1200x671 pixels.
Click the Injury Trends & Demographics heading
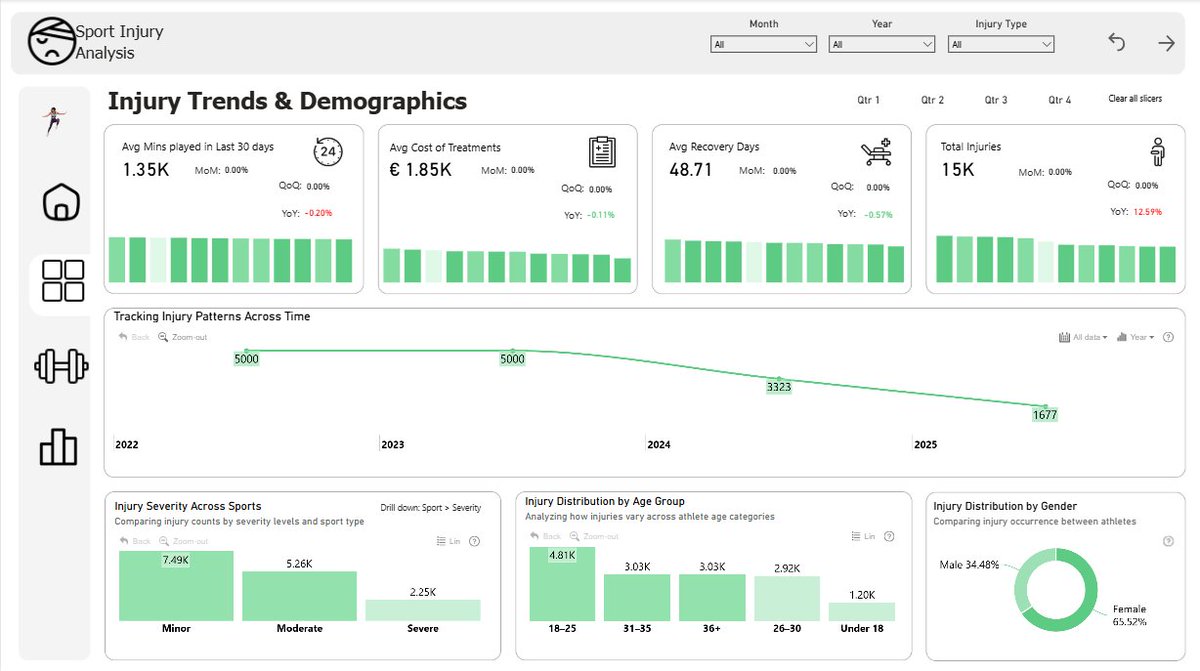click(287, 101)
